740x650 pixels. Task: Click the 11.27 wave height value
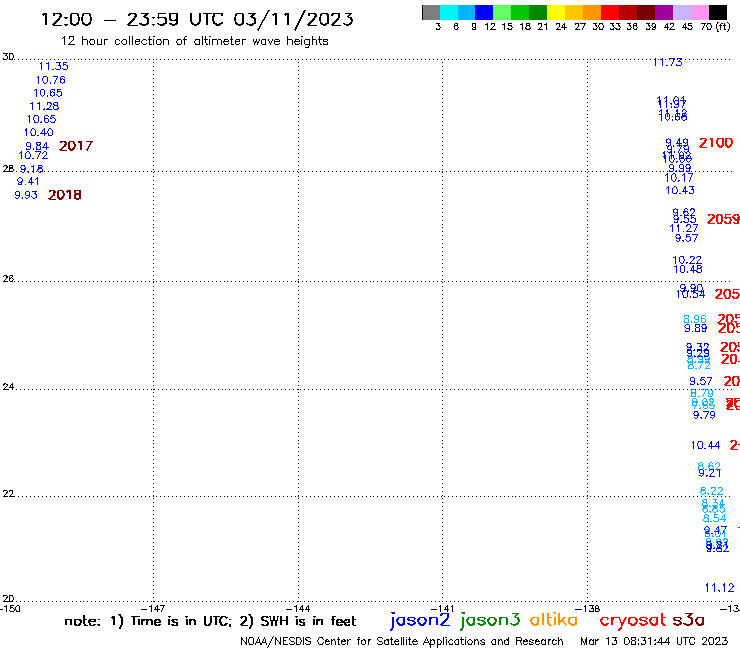click(683, 228)
